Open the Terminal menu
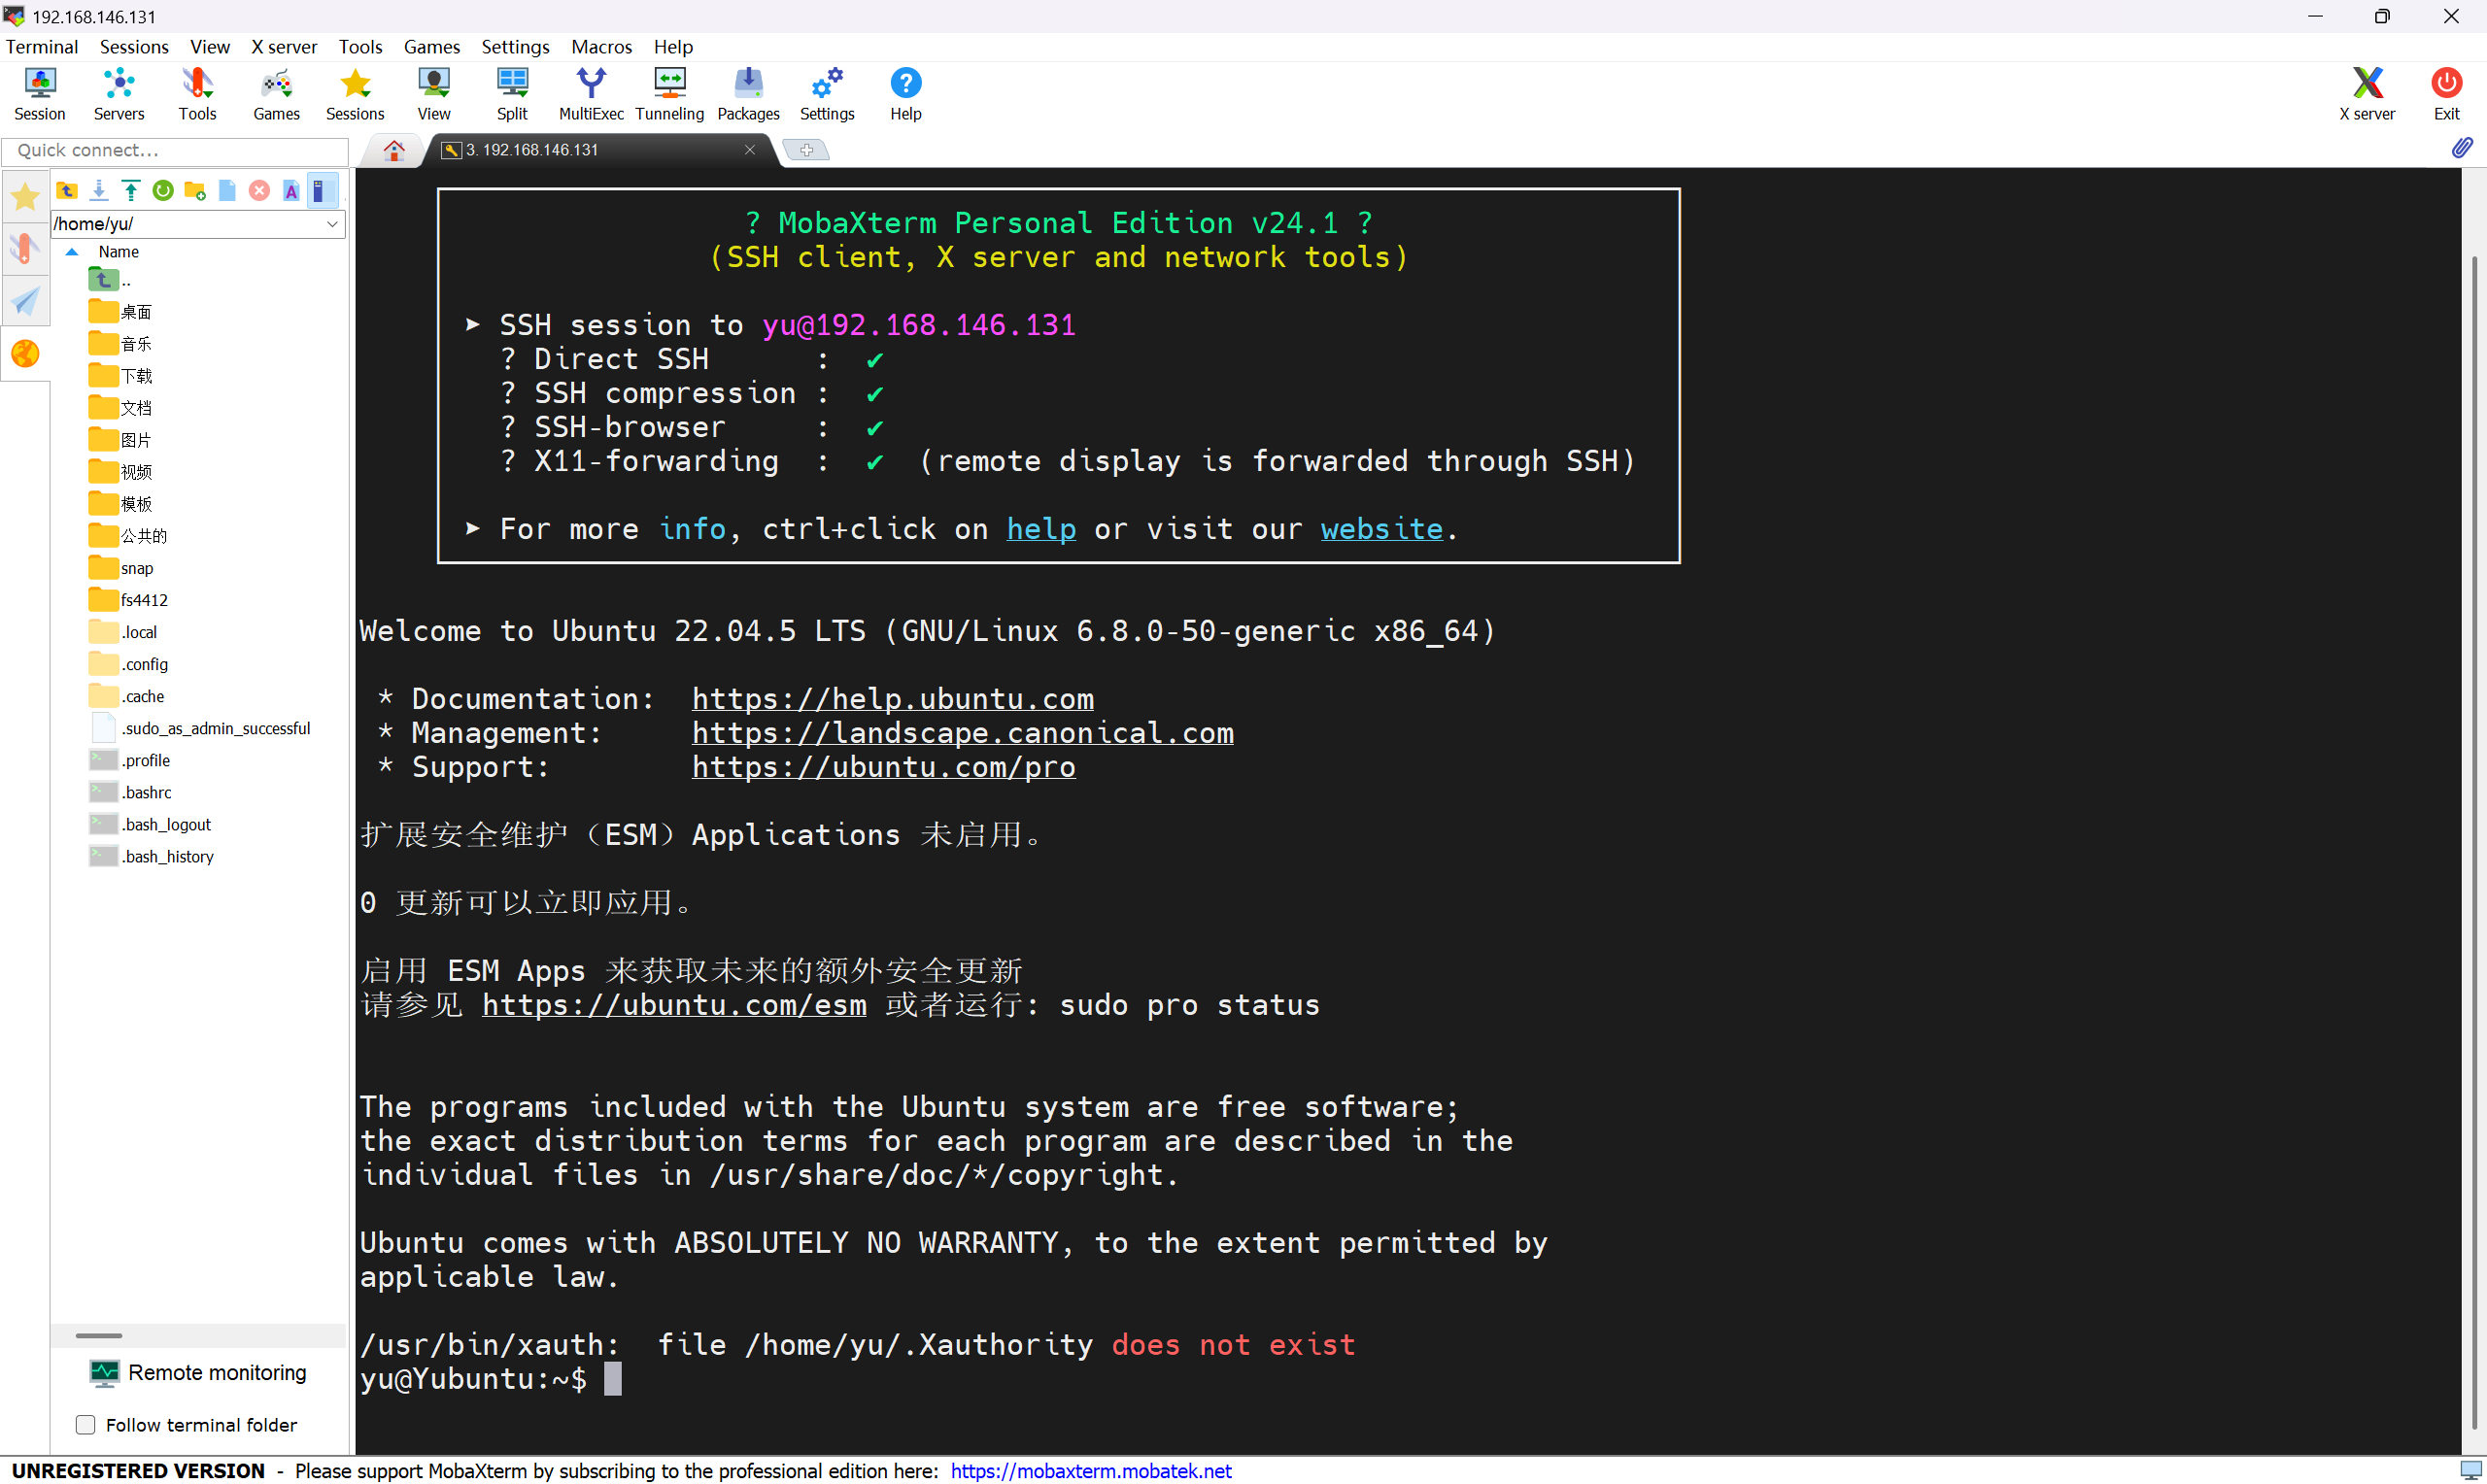Viewport: 2487px width, 1484px height. pyautogui.click(x=41, y=46)
